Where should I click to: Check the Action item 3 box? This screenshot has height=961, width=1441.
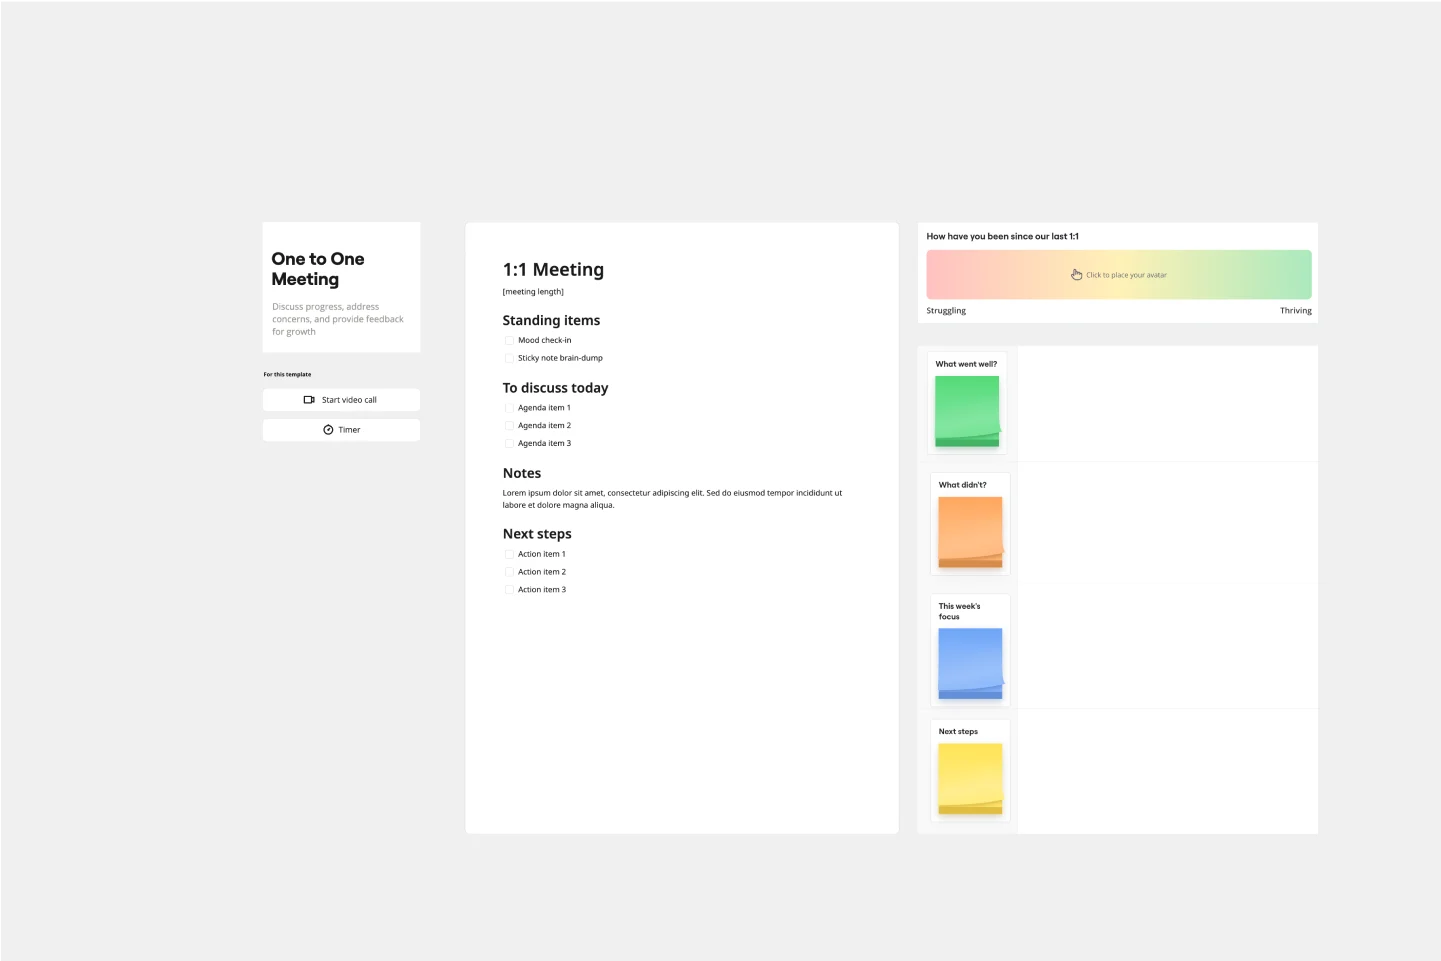[x=509, y=590]
